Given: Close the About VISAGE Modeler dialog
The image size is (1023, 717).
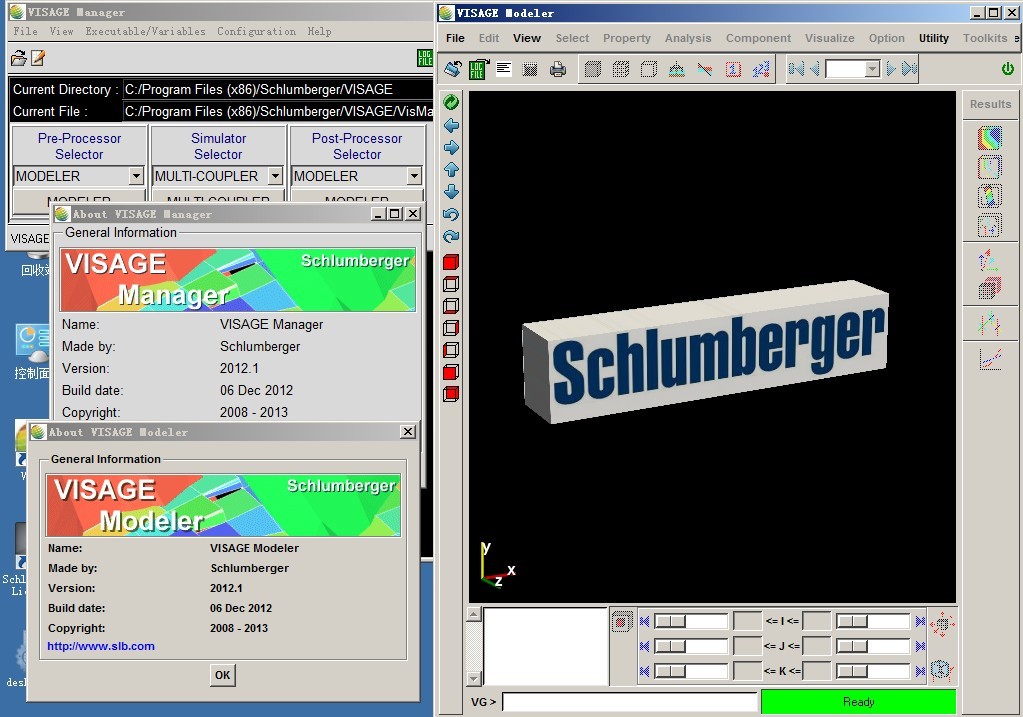Looking at the screenshot, I should point(408,431).
